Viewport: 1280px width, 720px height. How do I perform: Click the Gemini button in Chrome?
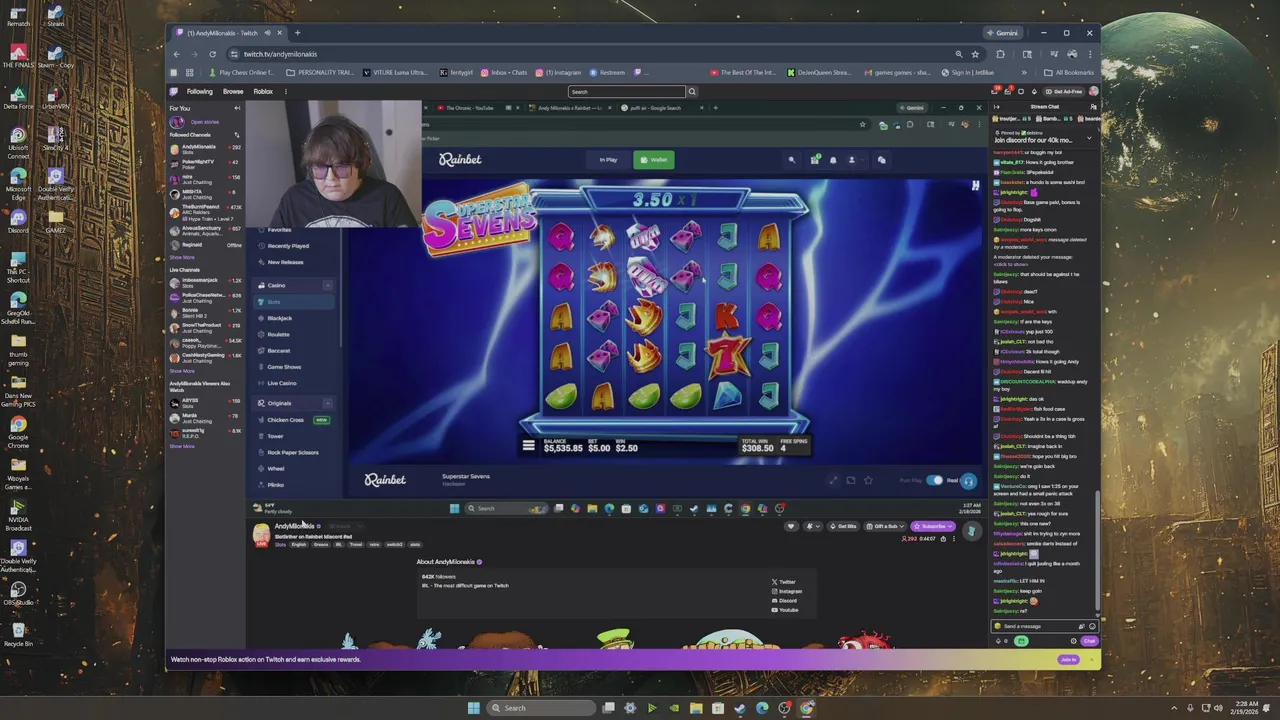pyautogui.click(x=1002, y=33)
